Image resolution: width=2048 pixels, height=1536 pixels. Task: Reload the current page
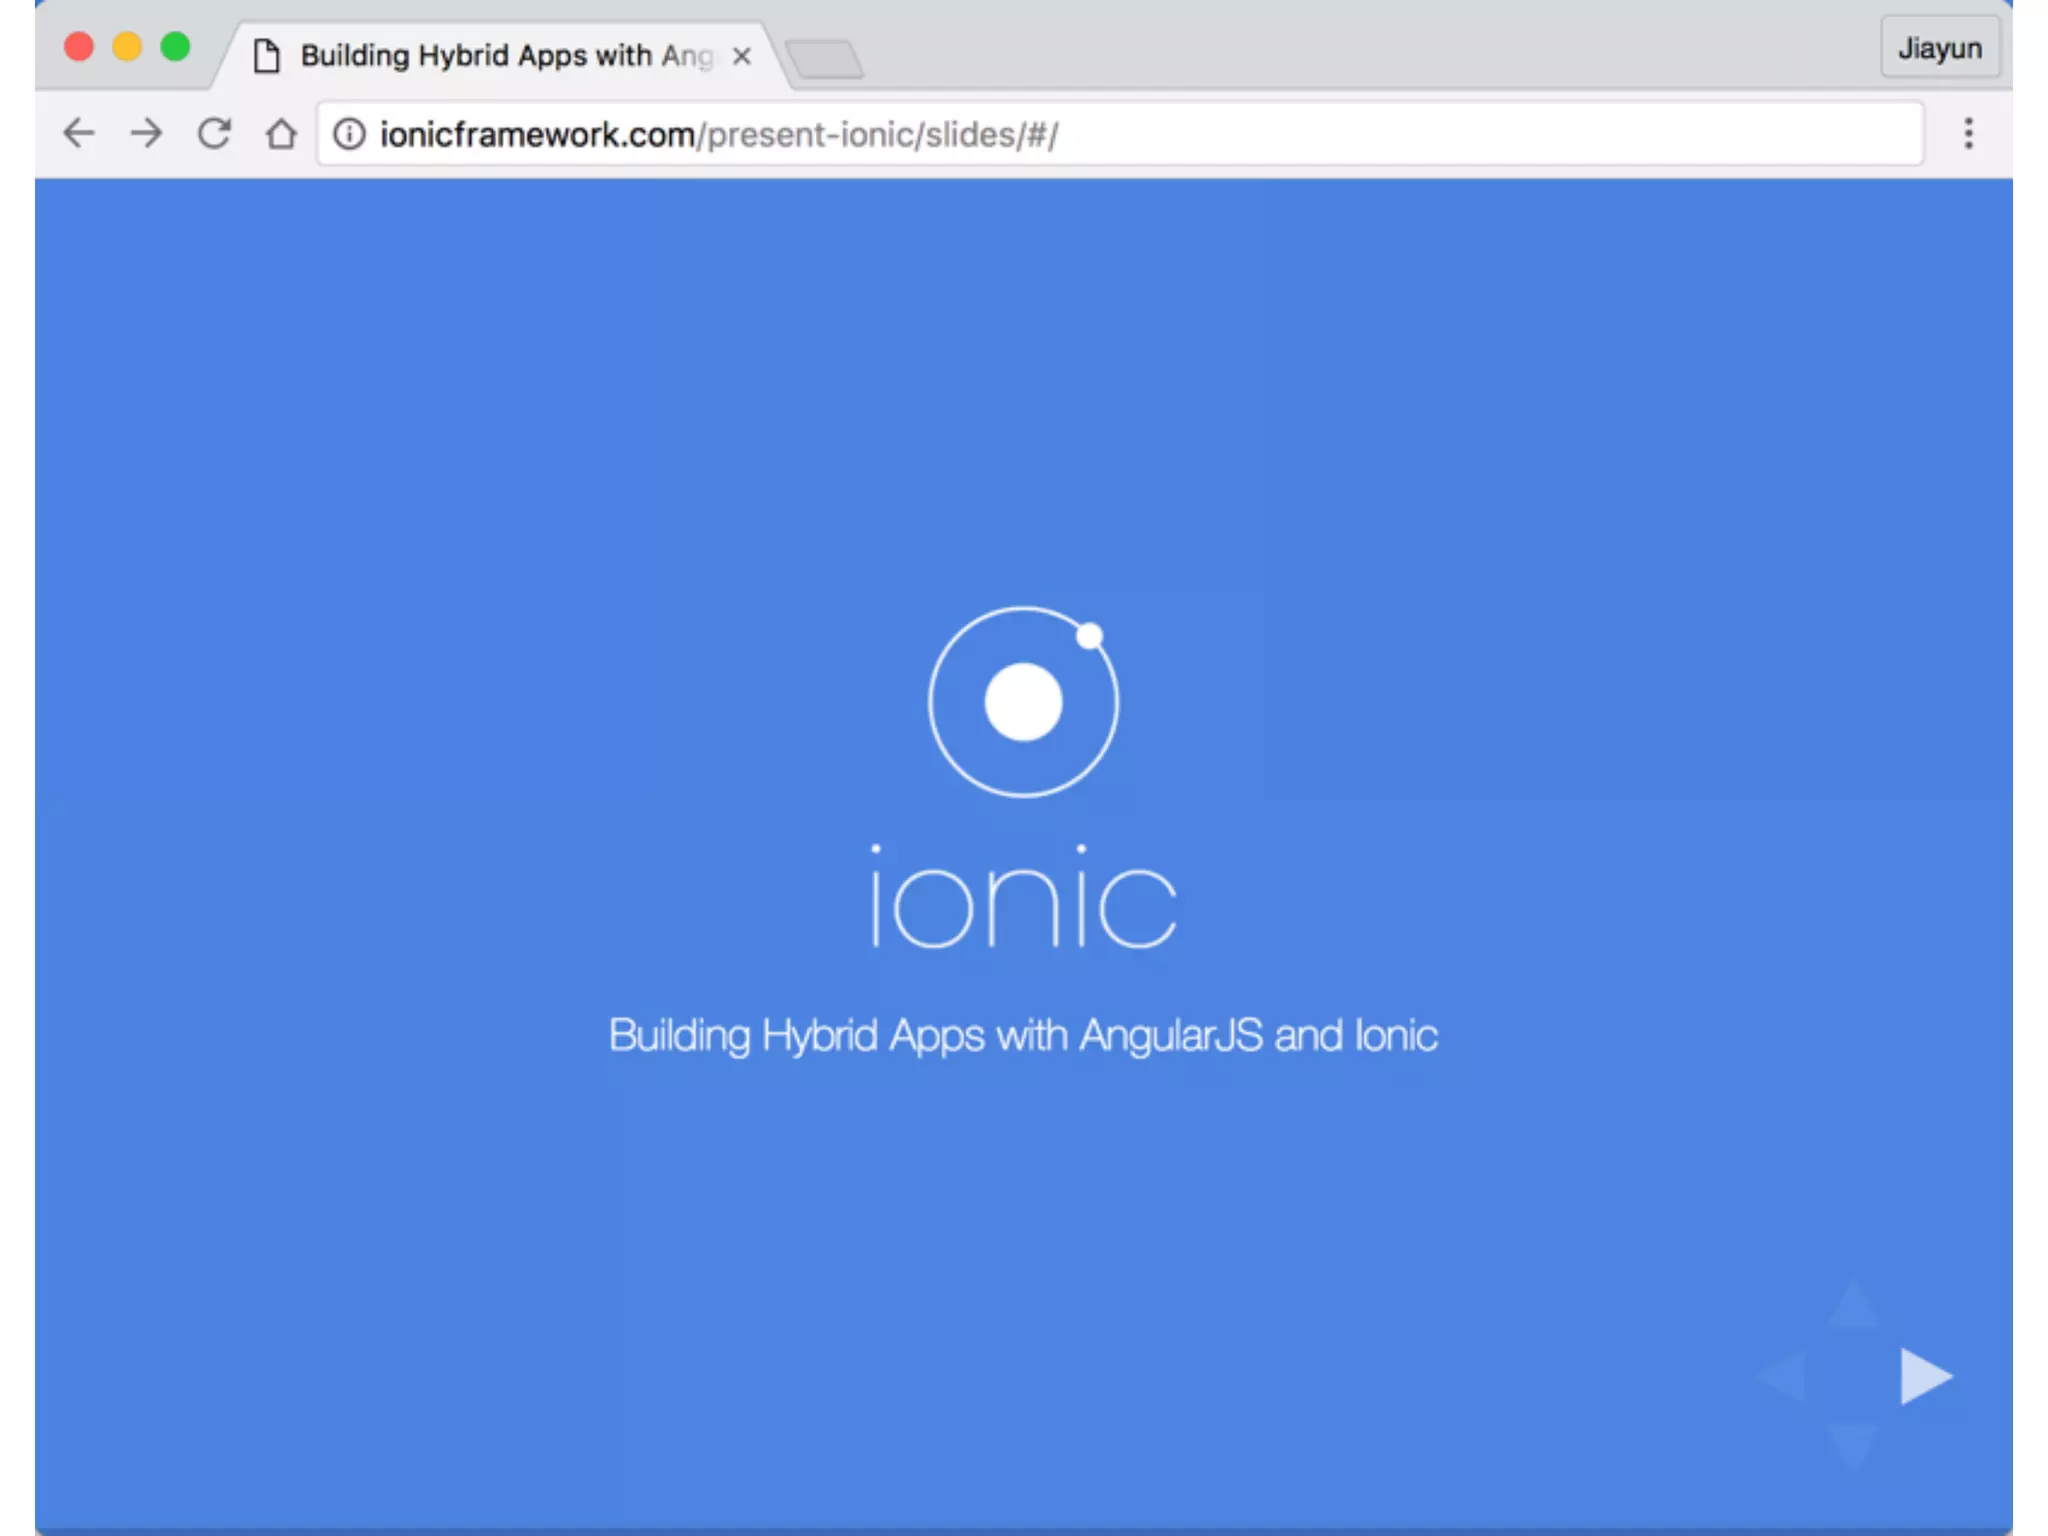(214, 133)
